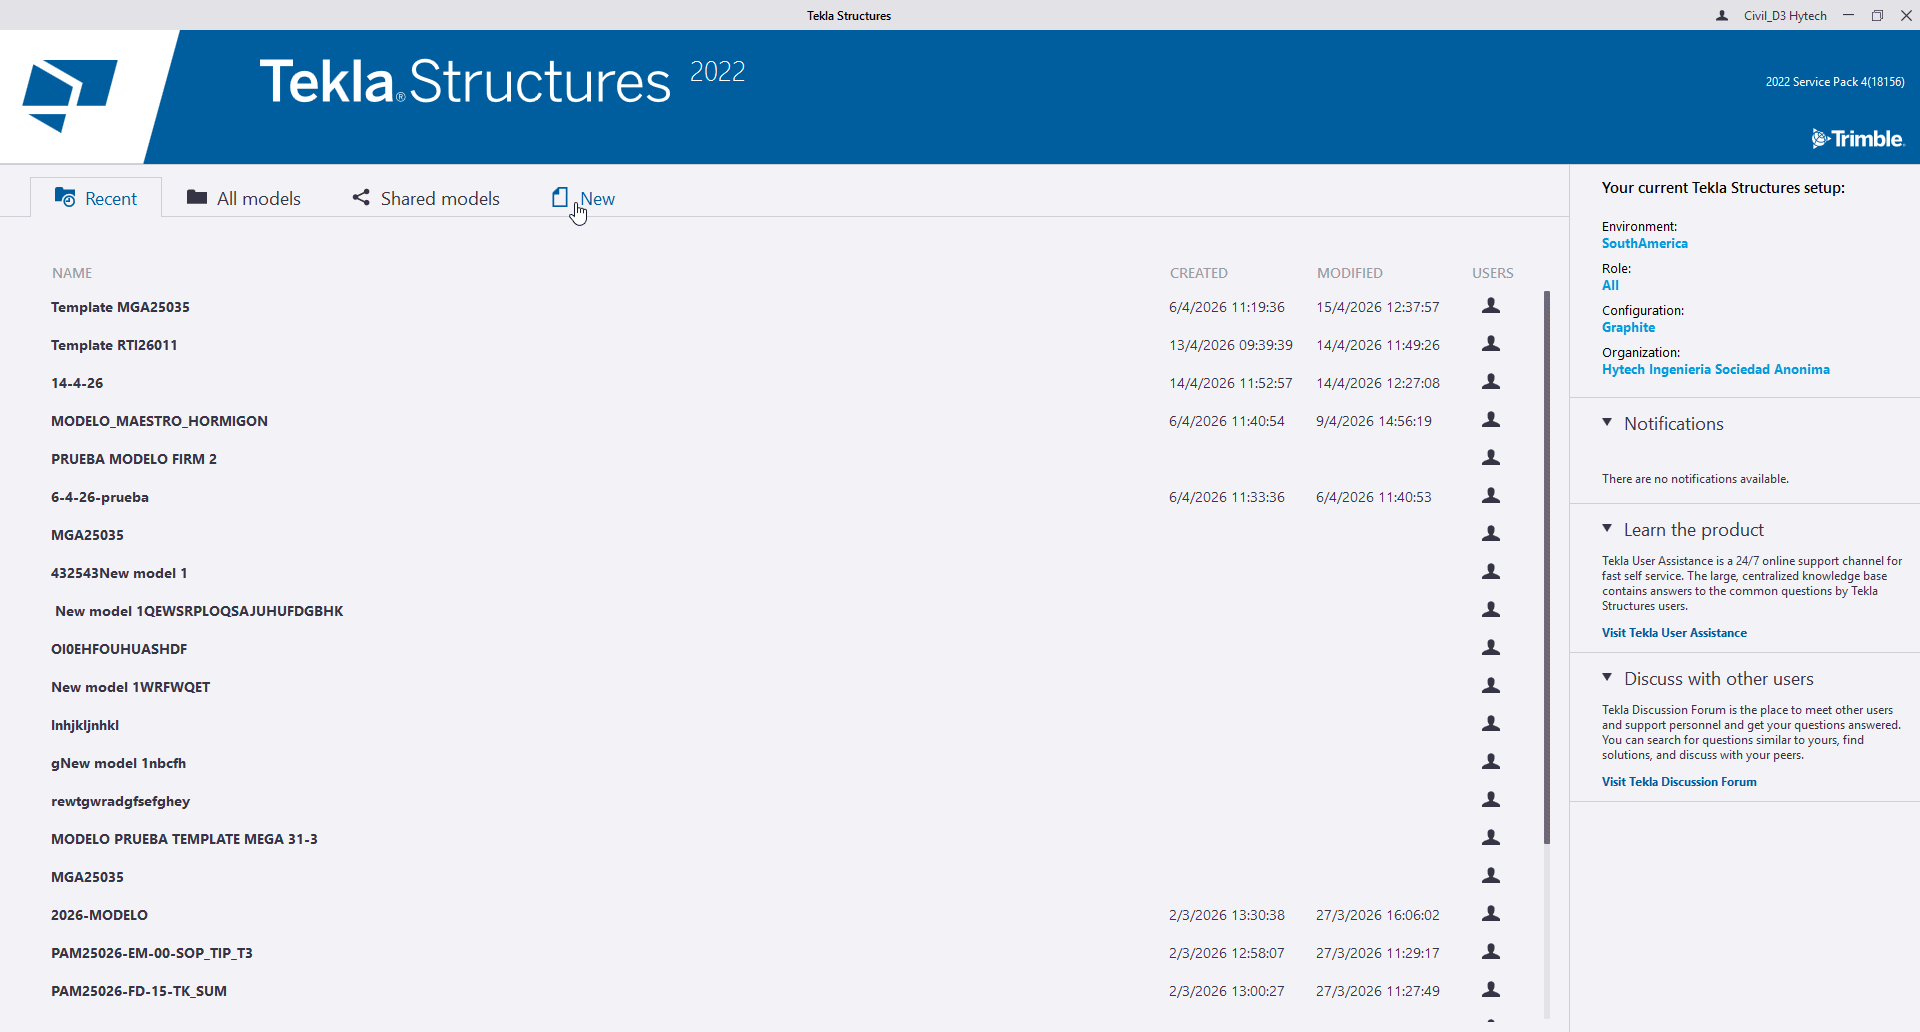1920x1032 pixels.
Task: Click the Shared models share icon
Action: point(361,197)
